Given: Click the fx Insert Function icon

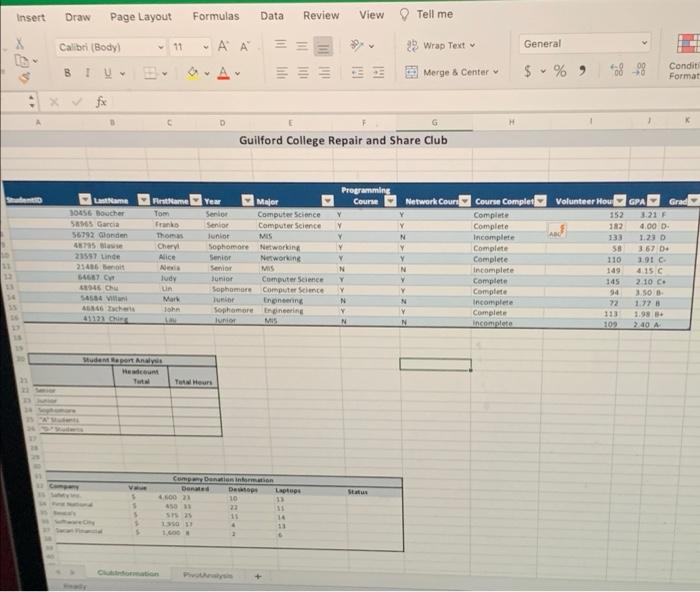Looking at the screenshot, I should point(101,102).
